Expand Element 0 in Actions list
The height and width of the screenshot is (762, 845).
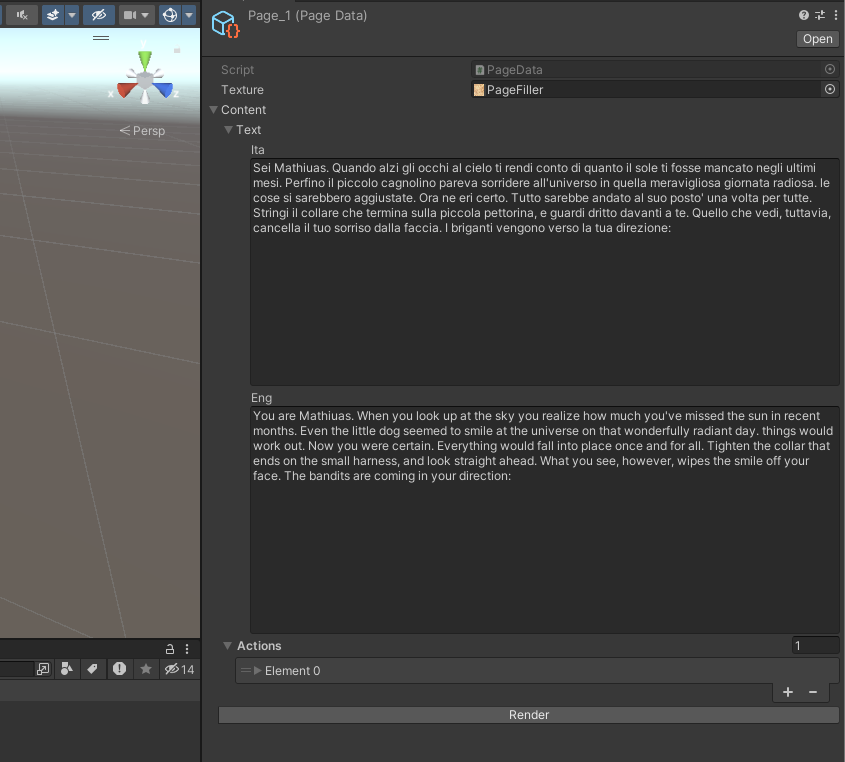[x=258, y=670]
